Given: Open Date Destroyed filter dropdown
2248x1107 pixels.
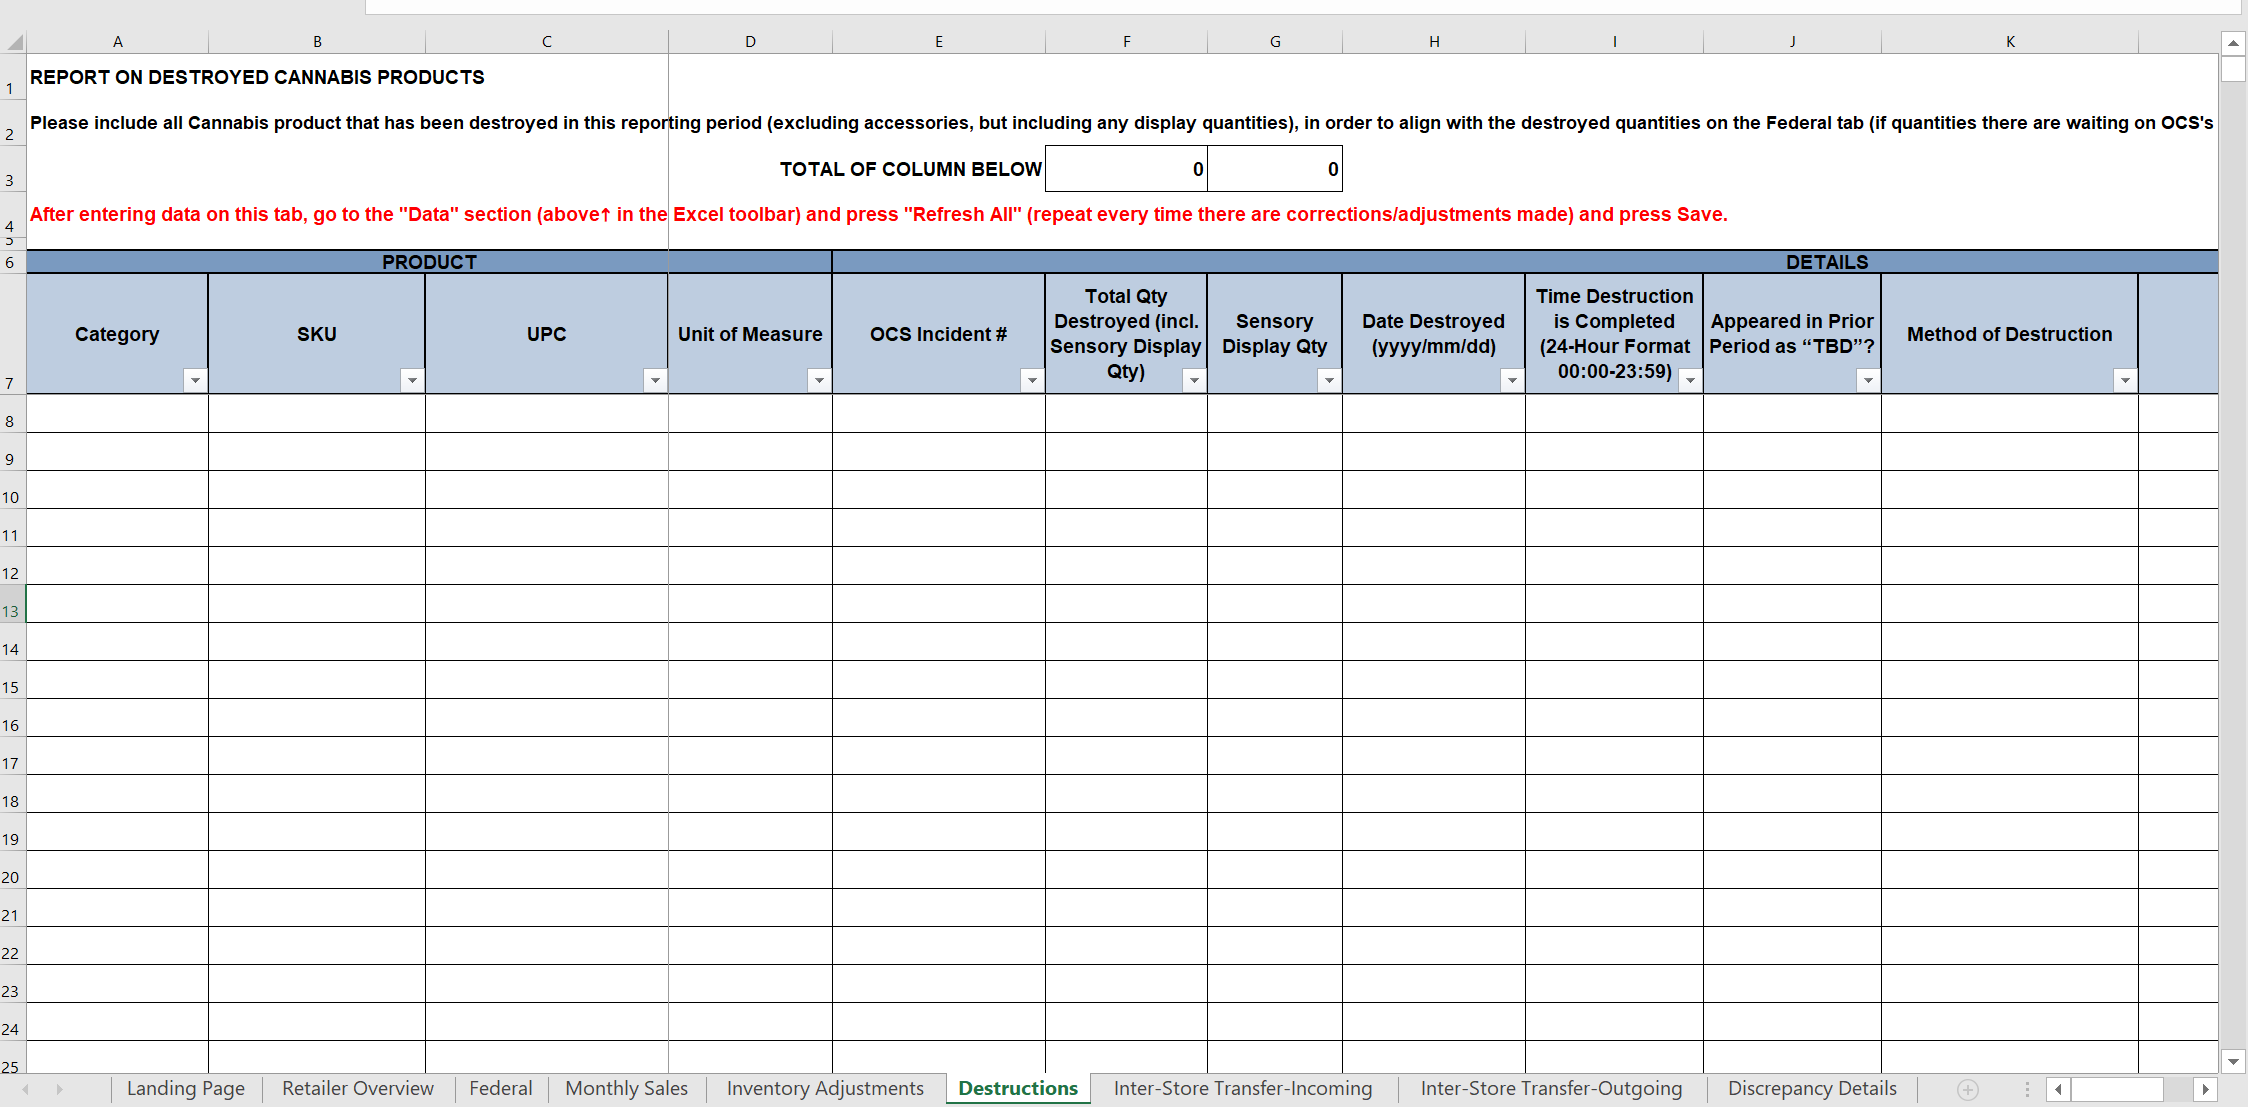Looking at the screenshot, I should (x=1512, y=380).
